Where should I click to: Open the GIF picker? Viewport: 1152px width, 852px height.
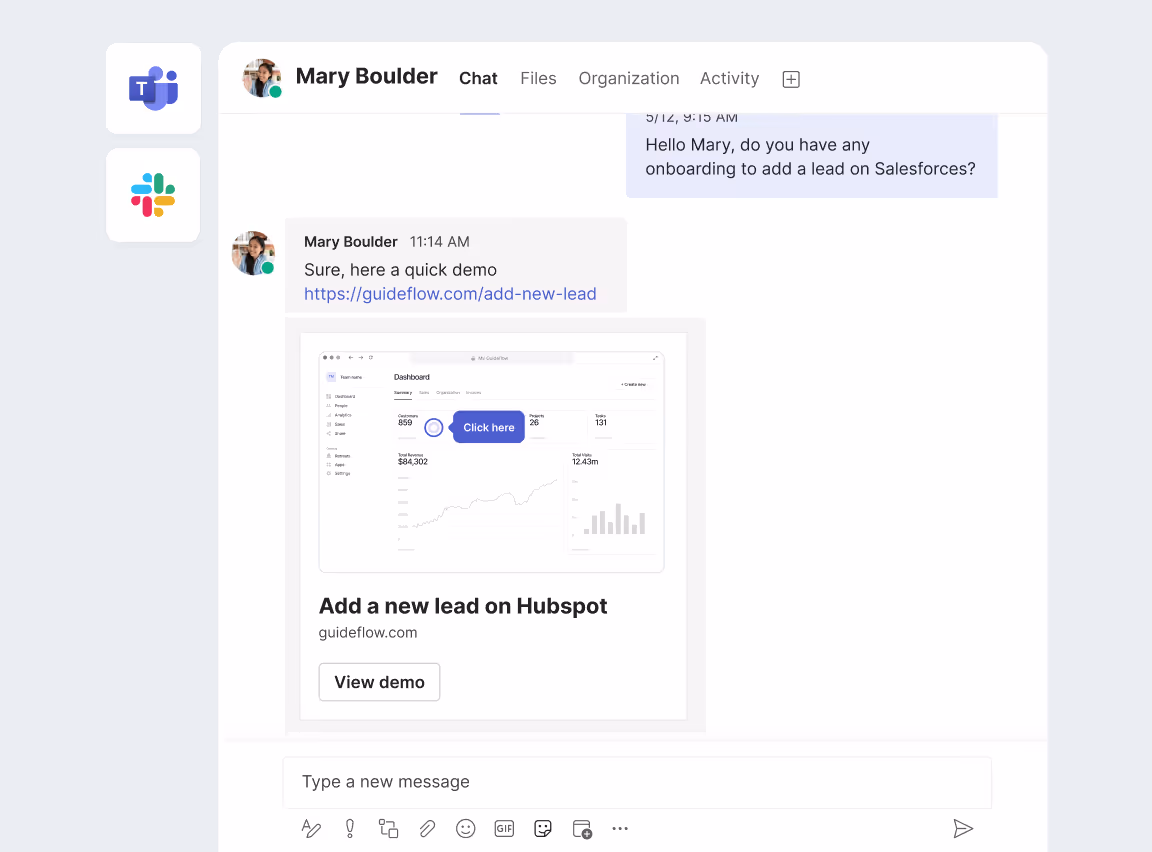[x=504, y=828]
